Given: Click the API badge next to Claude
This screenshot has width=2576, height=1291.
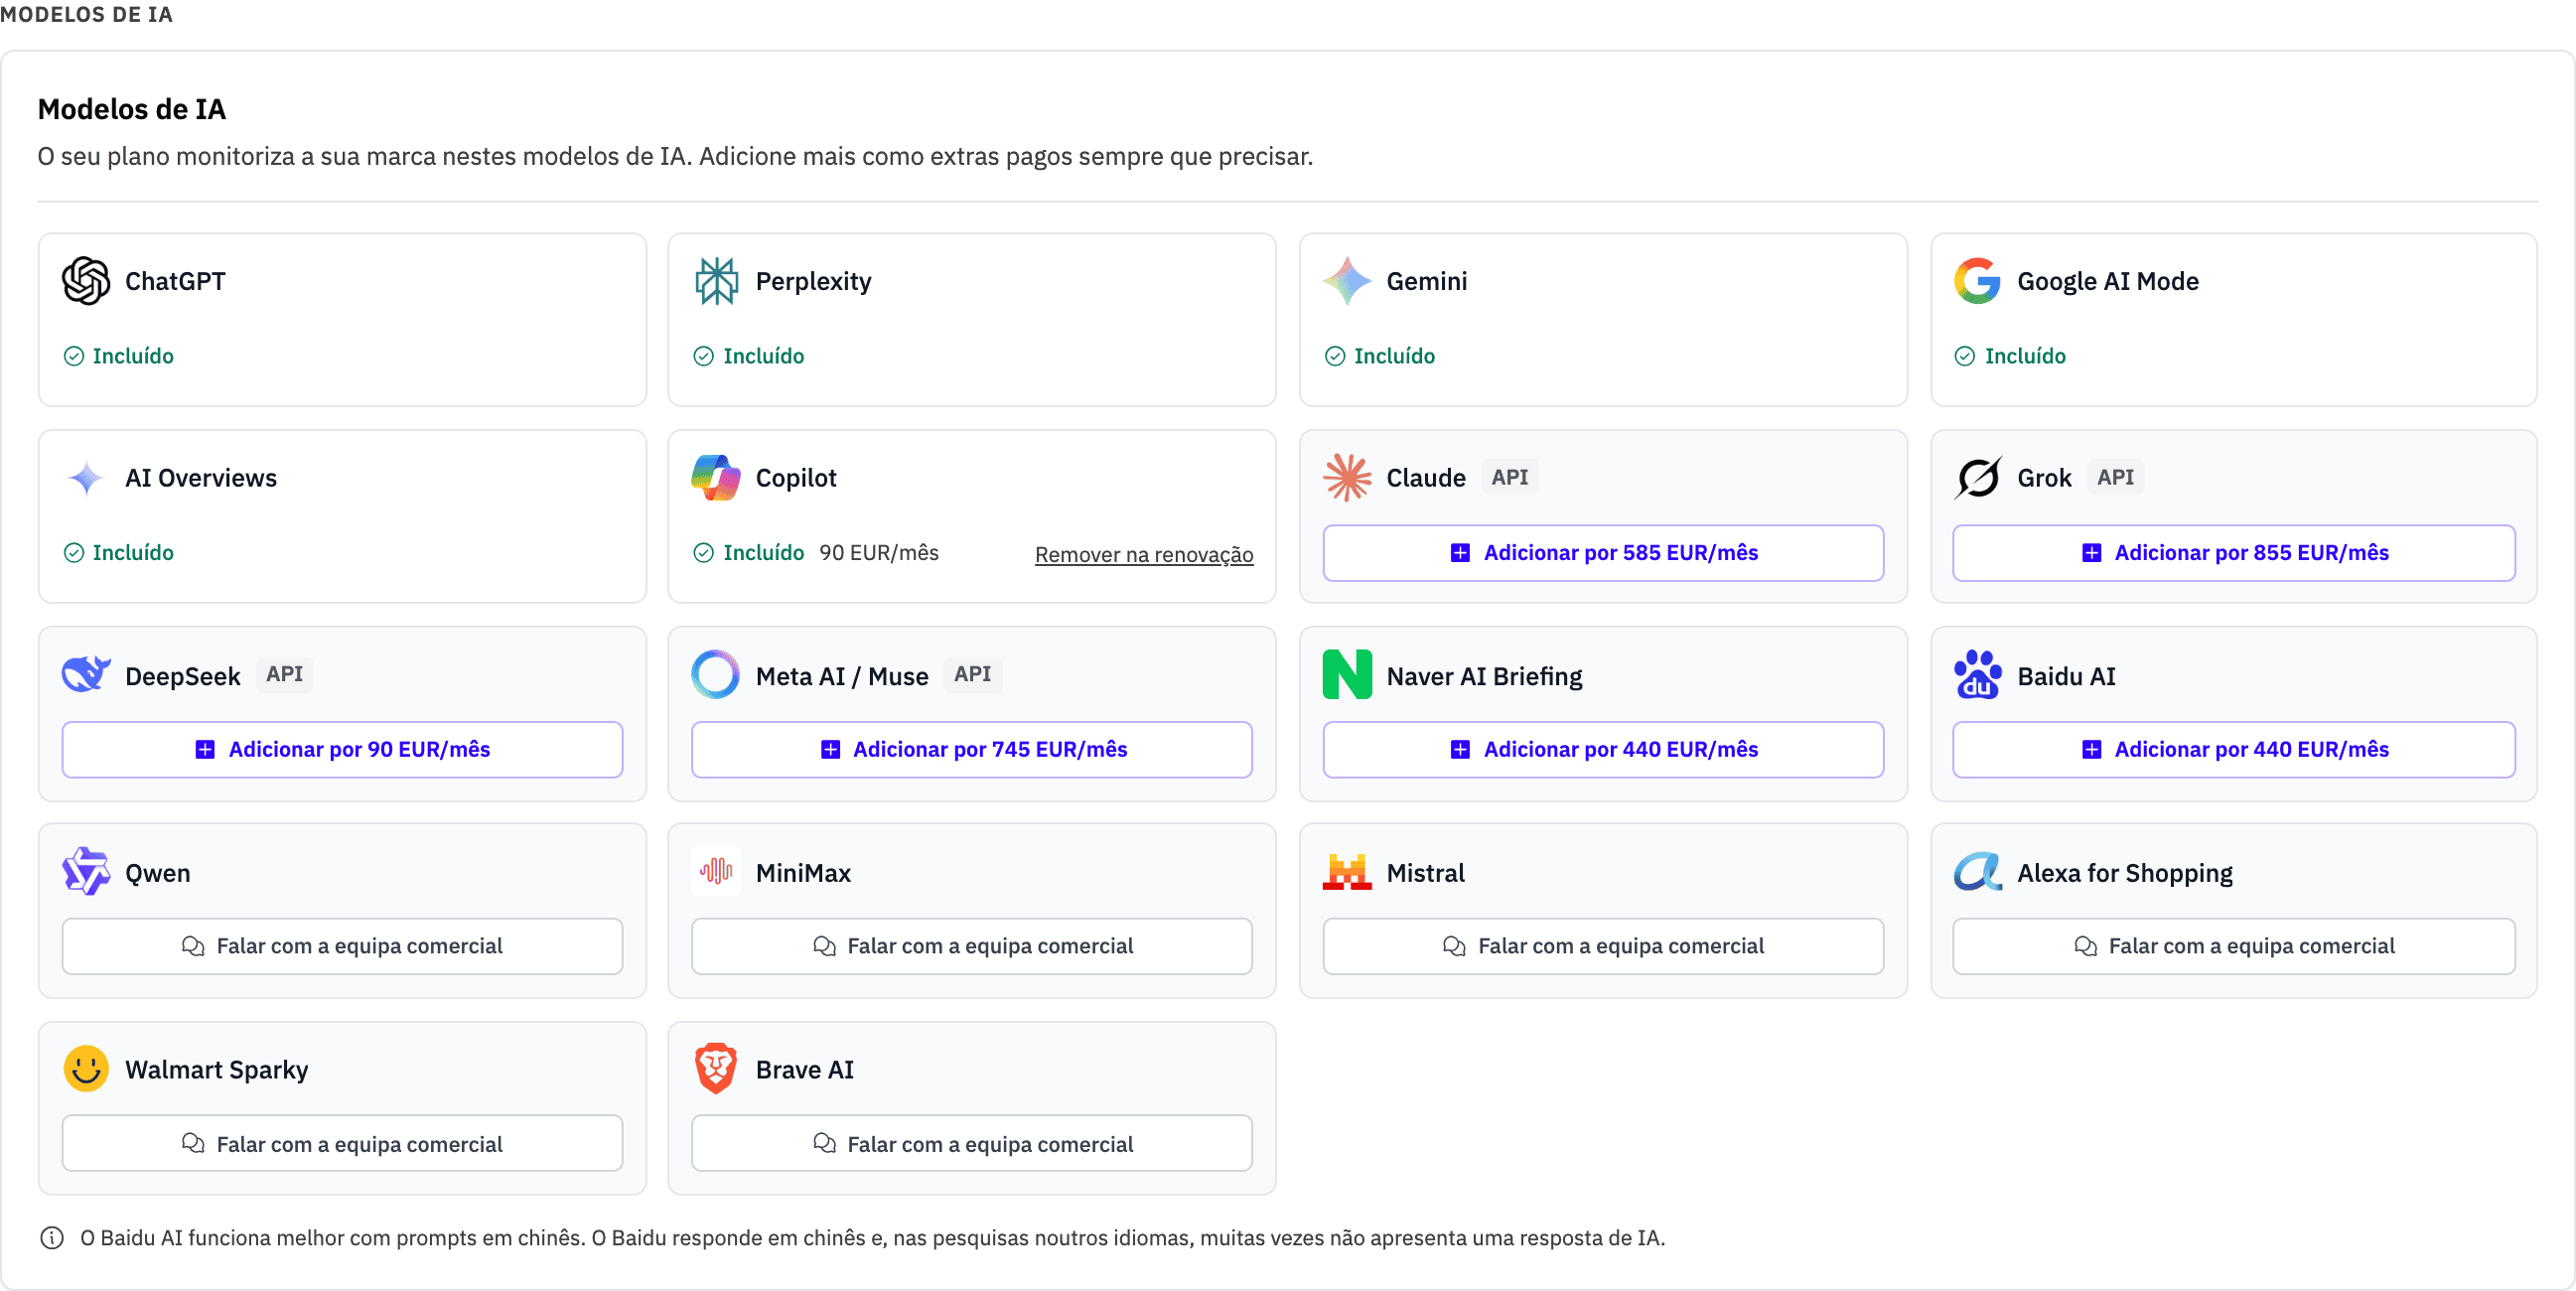Looking at the screenshot, I should pyautogui.click(x=1510, y=478).
